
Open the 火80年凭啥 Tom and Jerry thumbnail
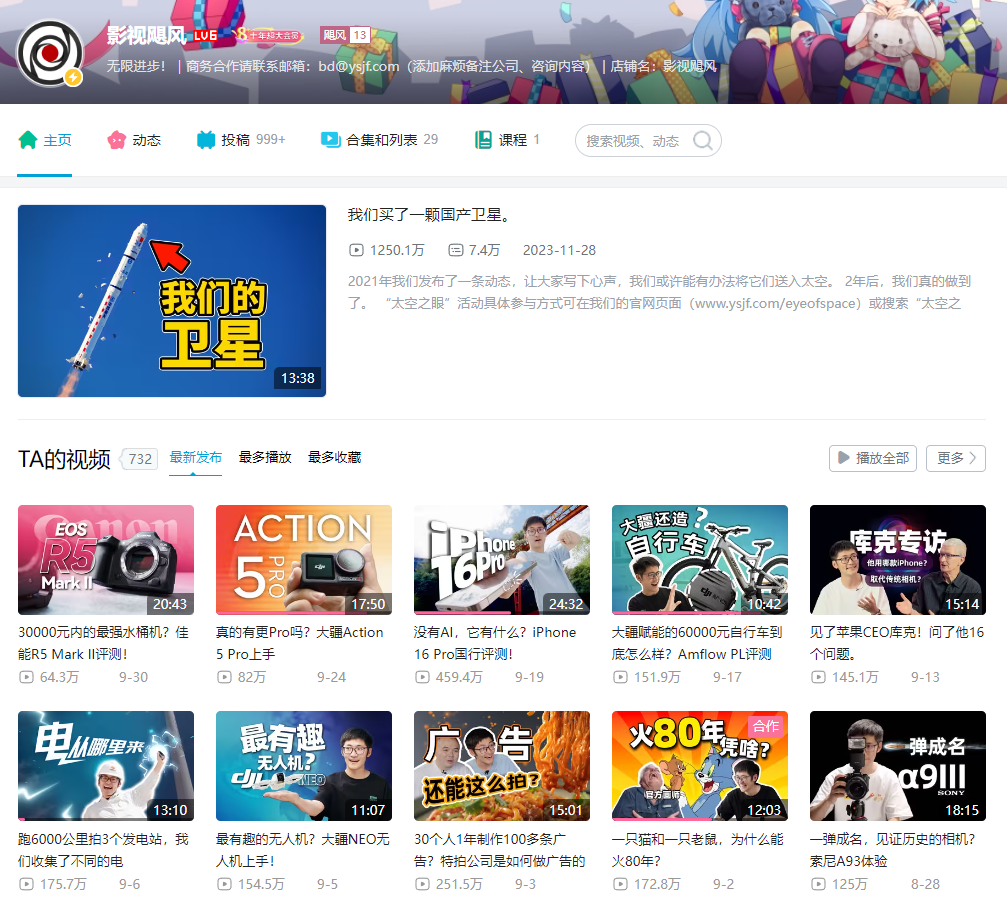click(700, 766)
